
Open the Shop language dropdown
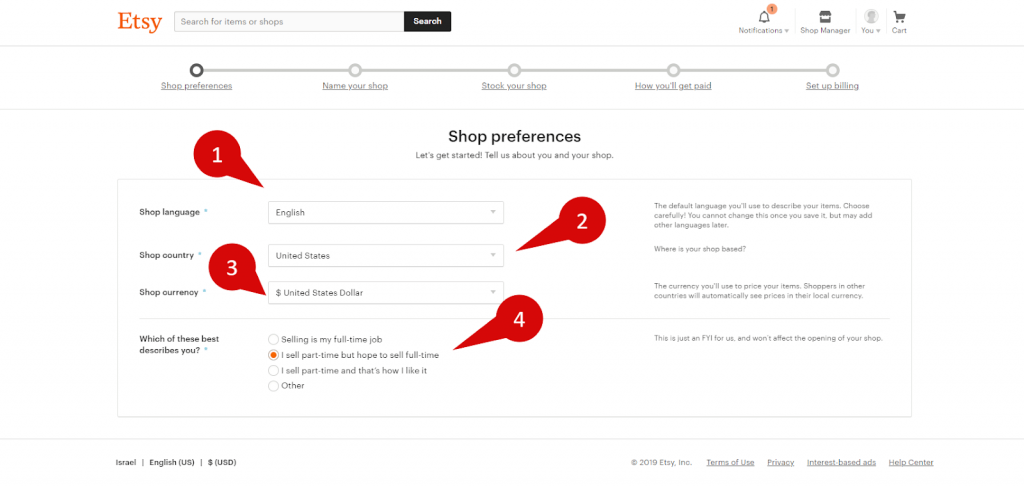386,212
